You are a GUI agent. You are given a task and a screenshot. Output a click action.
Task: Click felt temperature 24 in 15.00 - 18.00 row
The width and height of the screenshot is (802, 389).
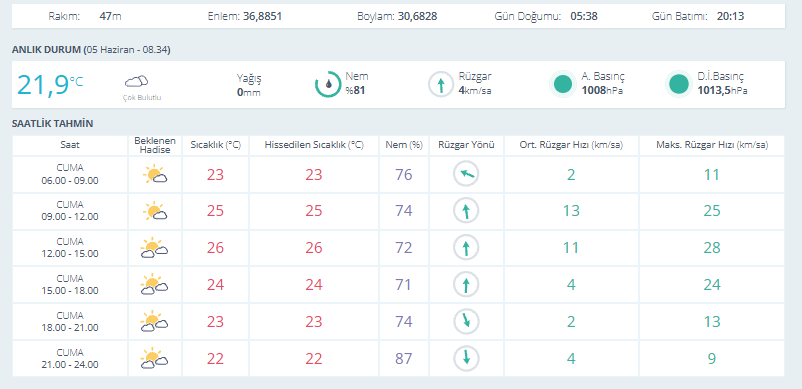314,285
